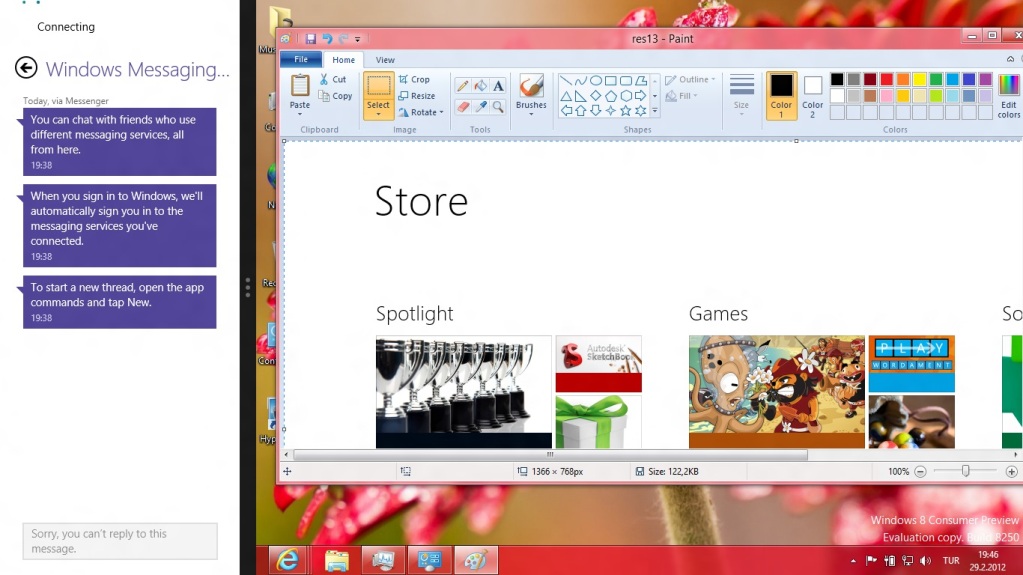Open Internet Explorer from the taskbar
The height and width of the screenshot is (575, 1023).
pyautogui.click(x=288, y=560)
